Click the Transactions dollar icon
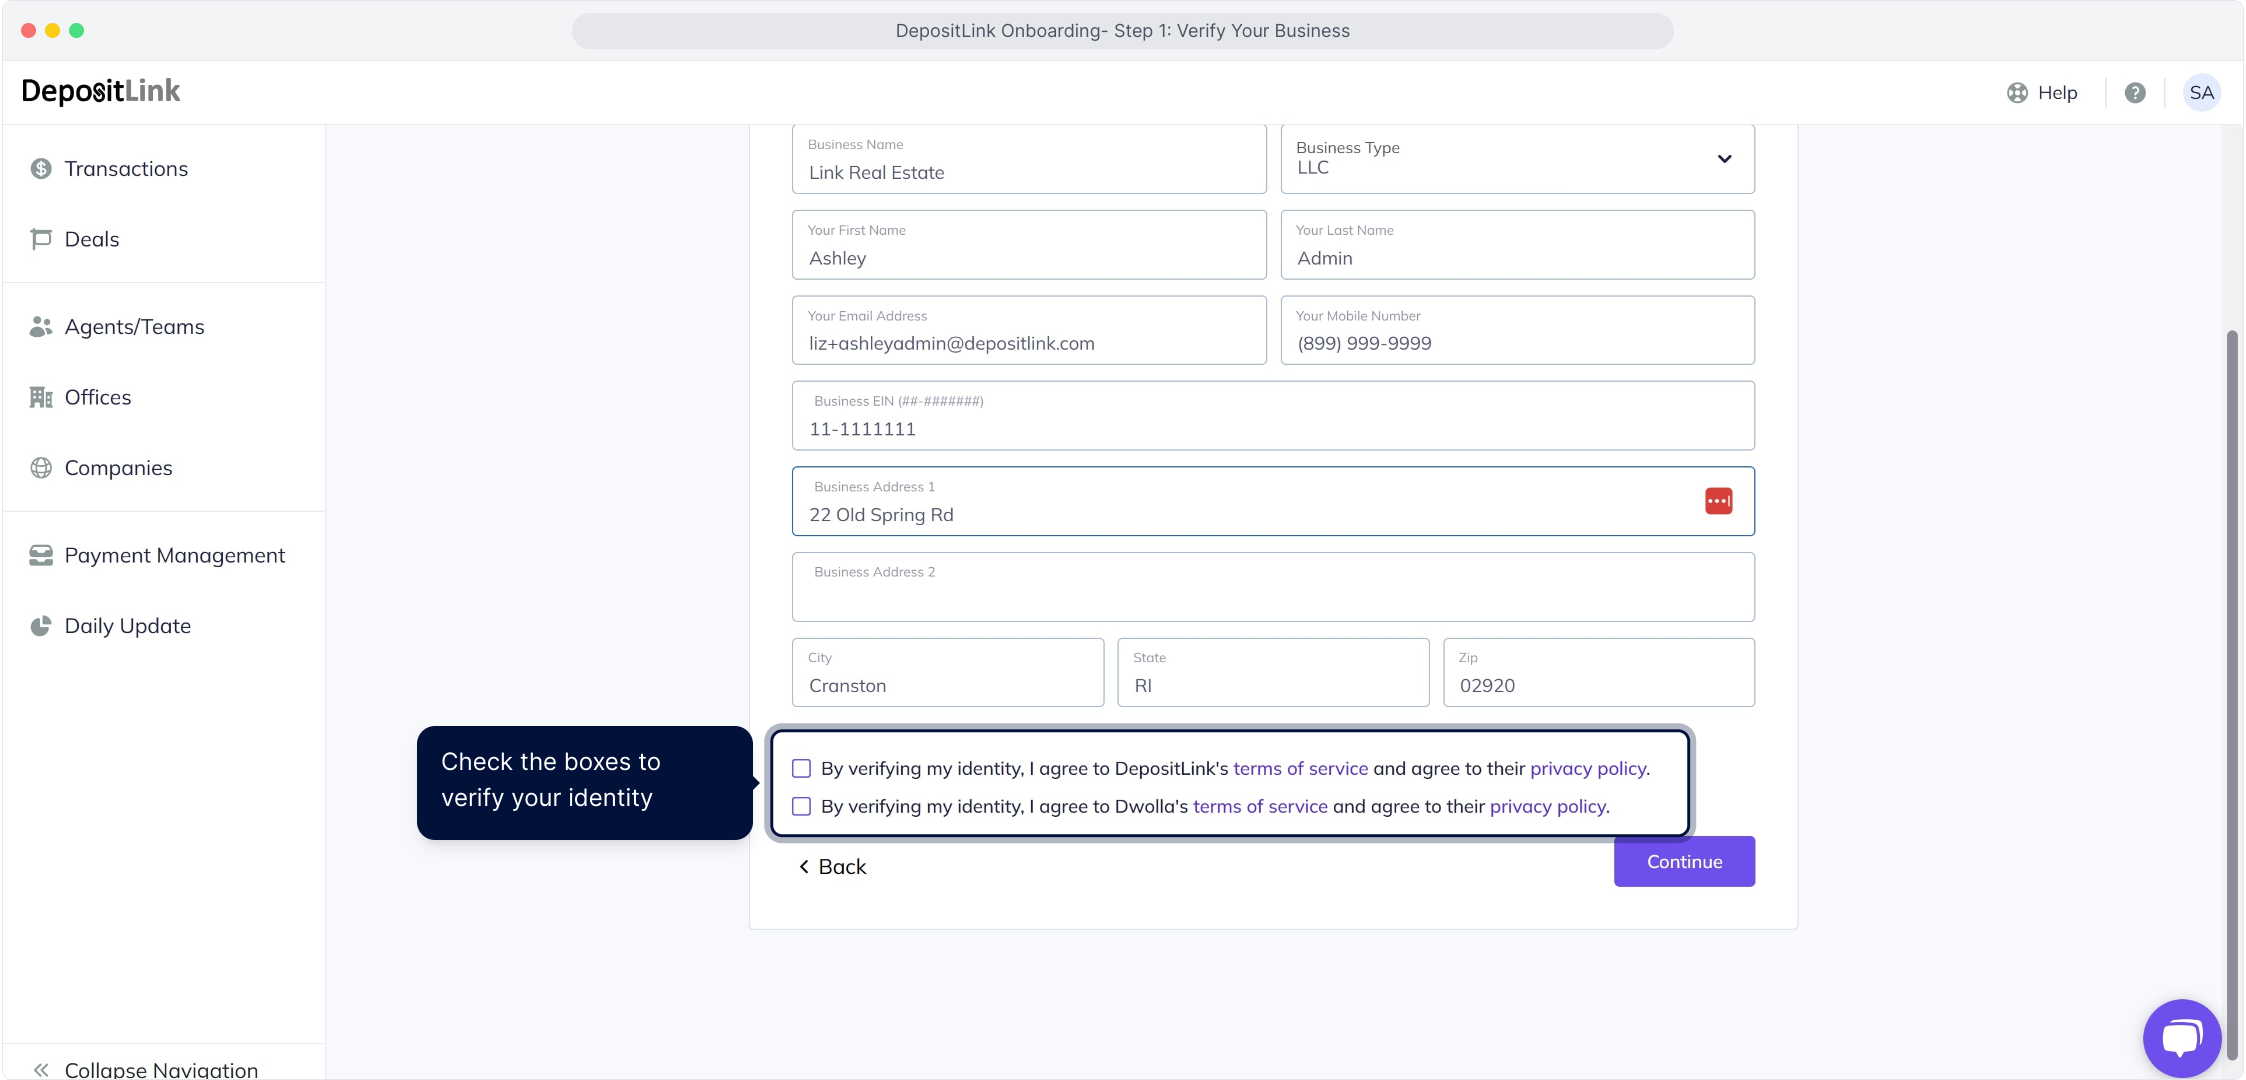2246x1080 pixels. (41, 169)
